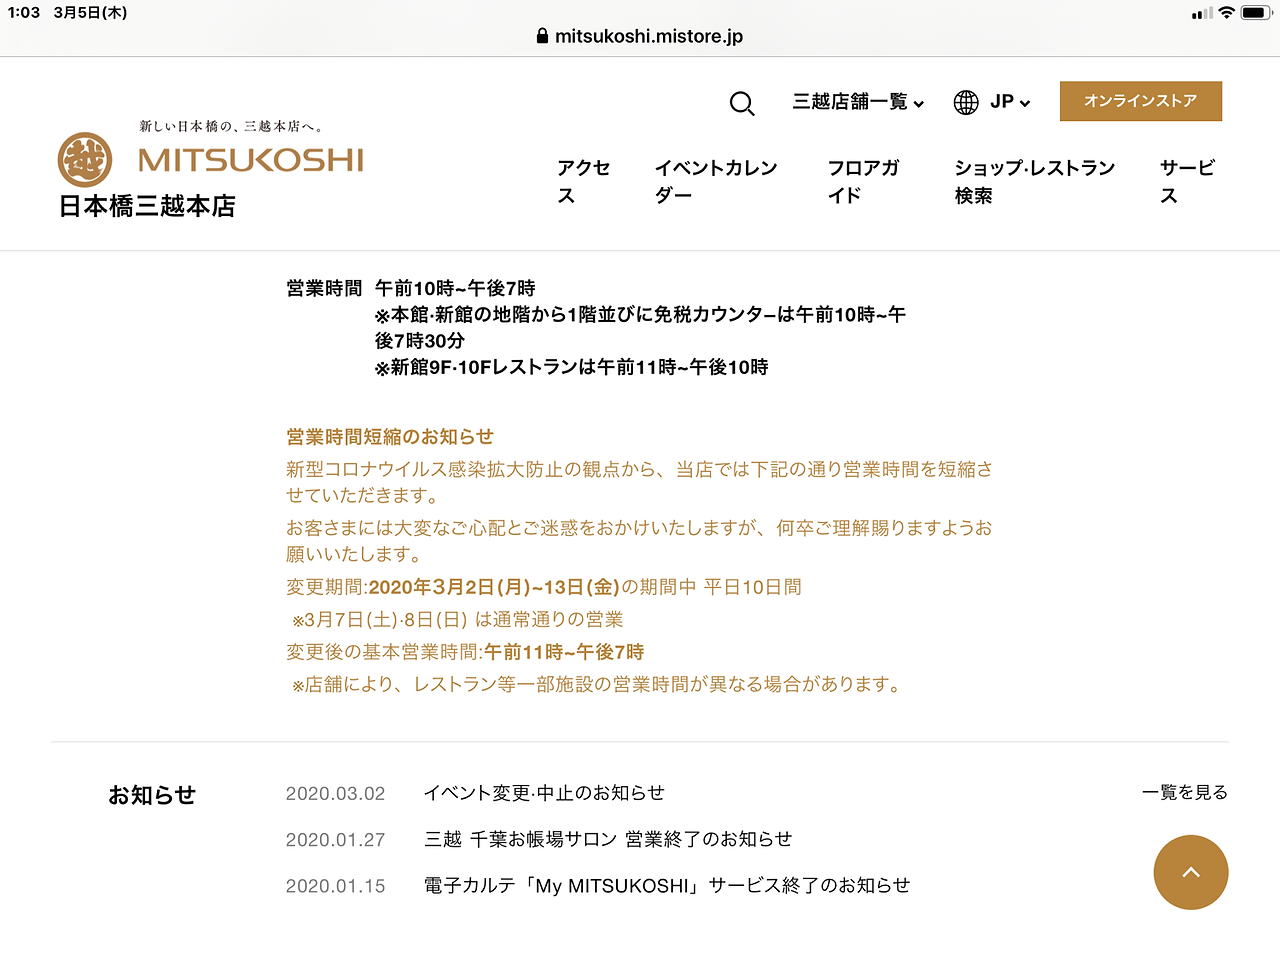Click the 本館·新館の地階 tax-free counter hours note
This screenshot has height=960, width=1280.
click(640, 327)
